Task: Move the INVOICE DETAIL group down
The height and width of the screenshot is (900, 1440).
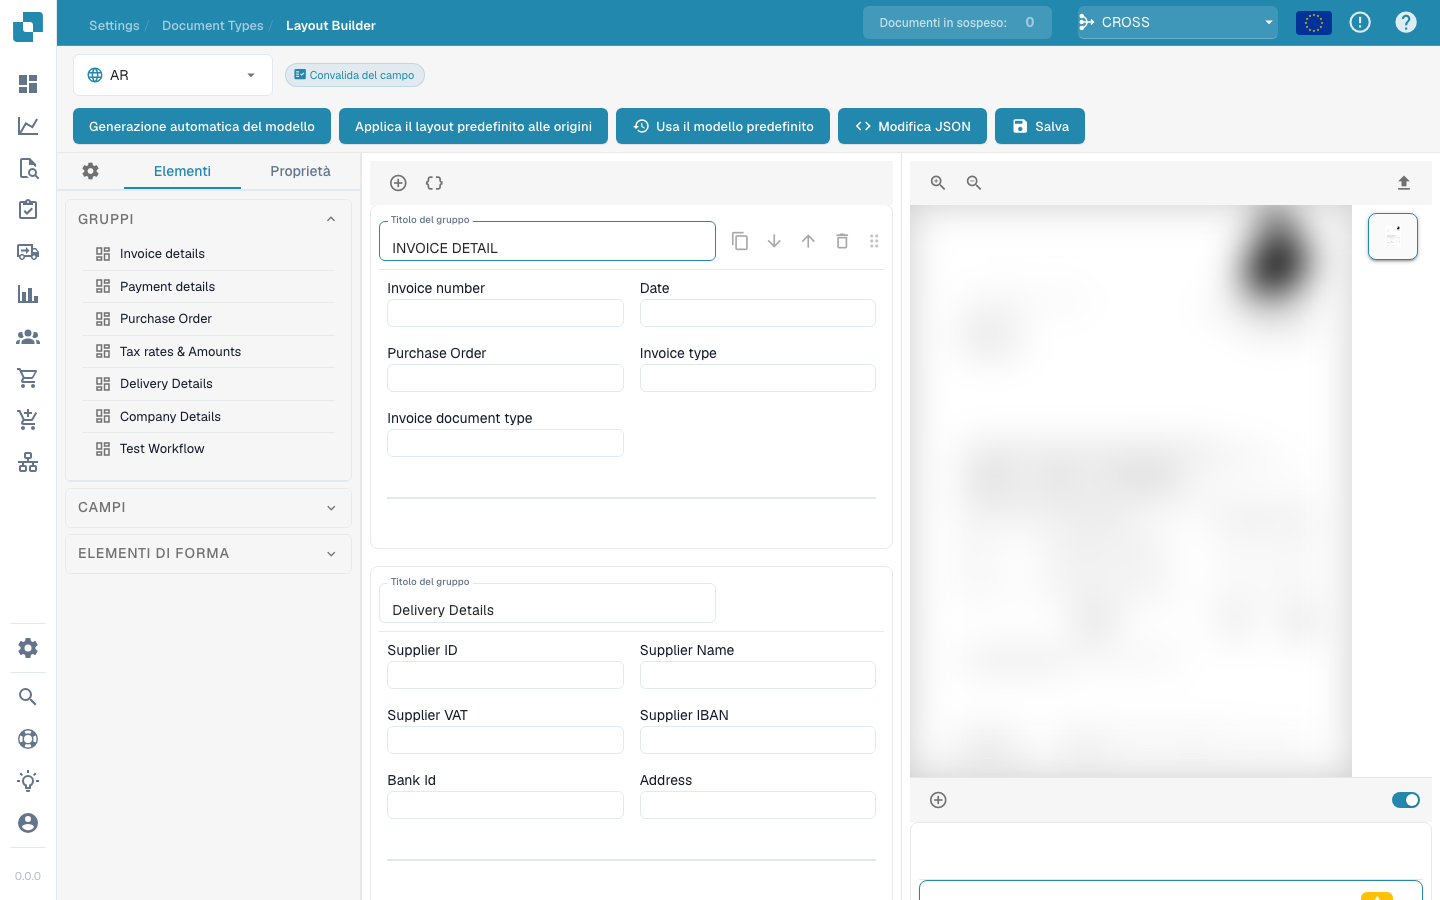Action: coord(774,241)
